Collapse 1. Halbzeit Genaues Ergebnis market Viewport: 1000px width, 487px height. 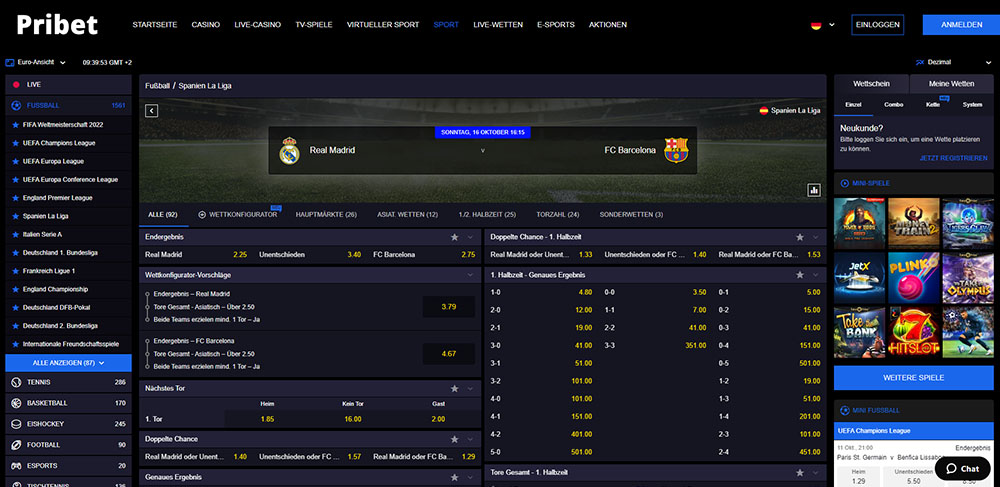816,275
